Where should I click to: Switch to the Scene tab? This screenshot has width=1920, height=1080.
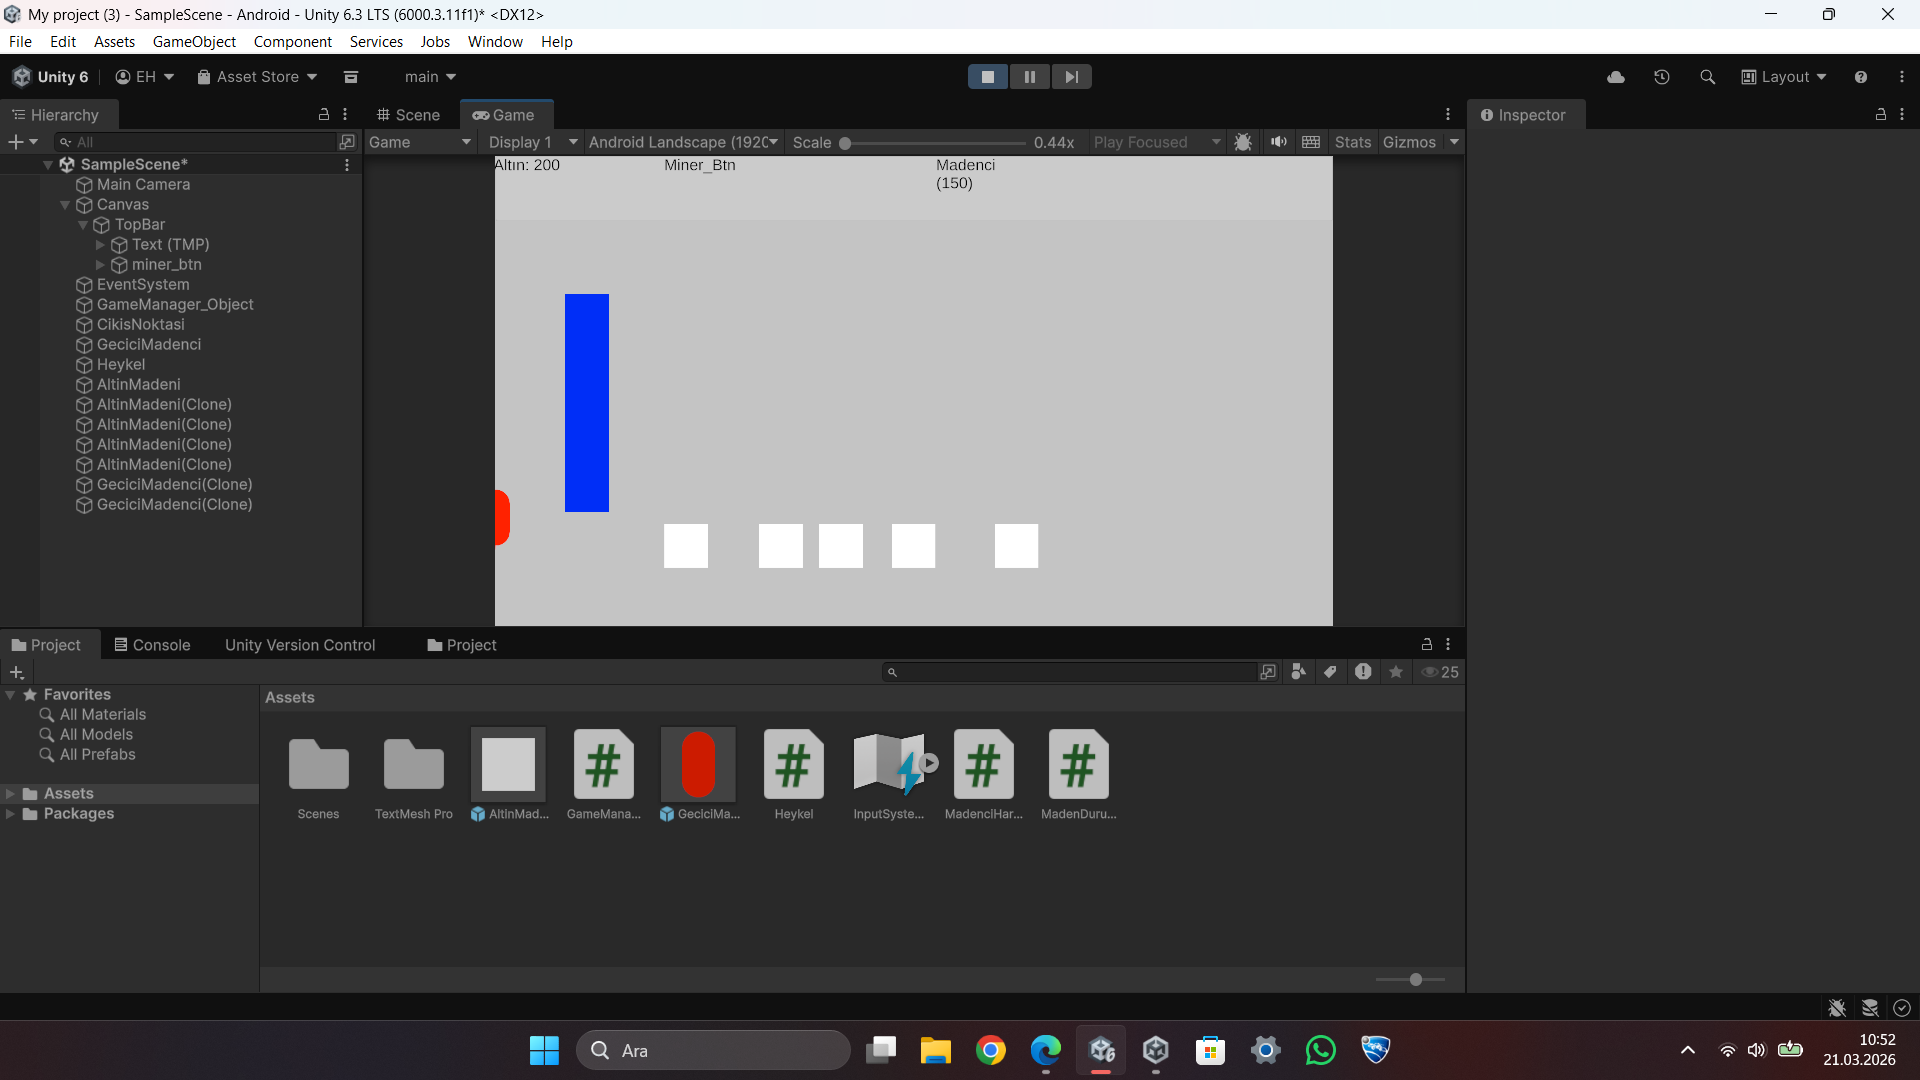point(408,115)
